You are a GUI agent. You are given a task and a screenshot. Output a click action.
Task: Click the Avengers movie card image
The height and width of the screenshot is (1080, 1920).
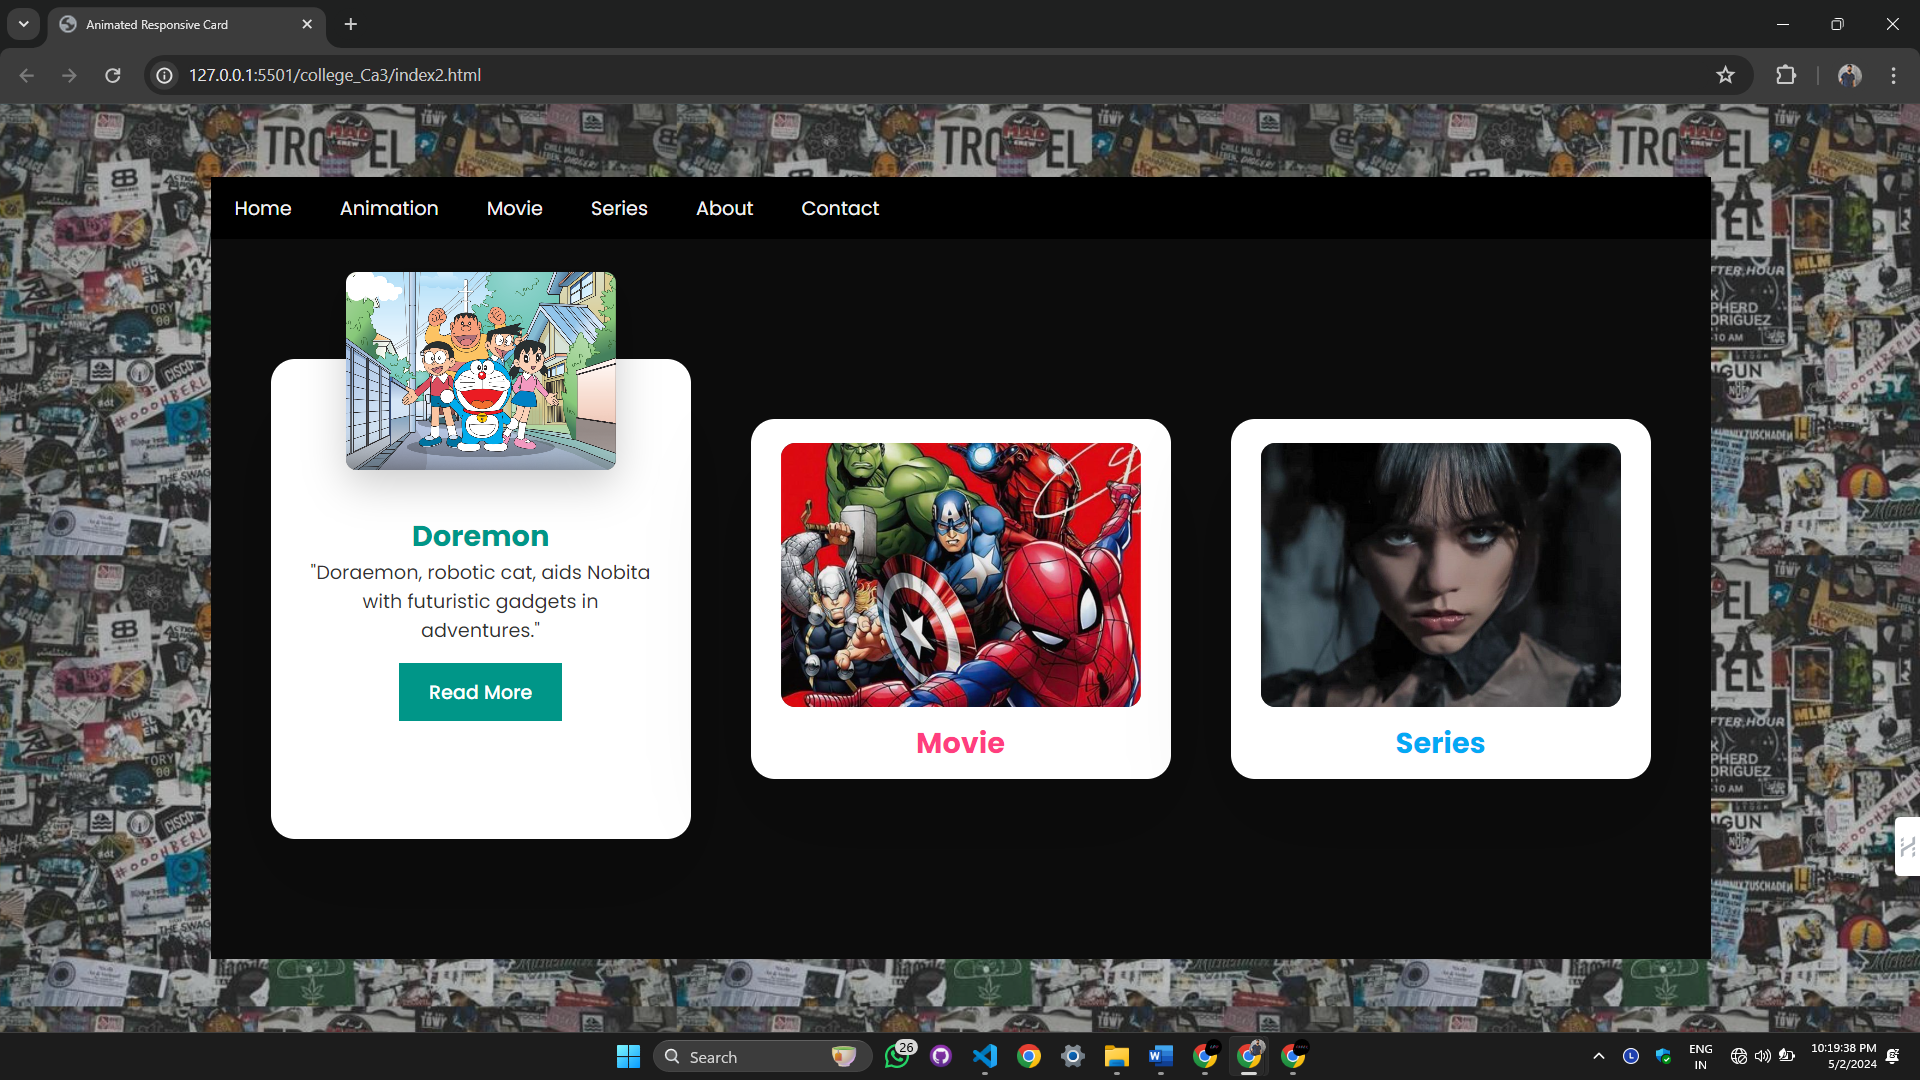[x=961, y=575]
